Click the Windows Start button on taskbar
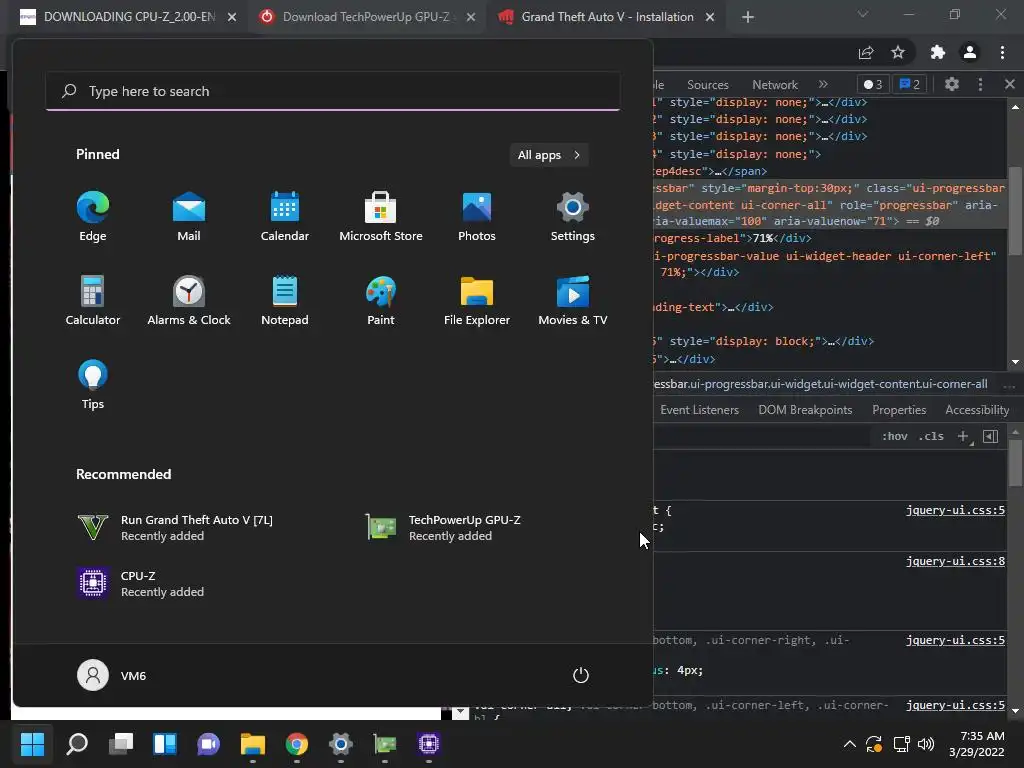Image resolution: width=1024 pixels, height=768 pixels. [32, 744]
